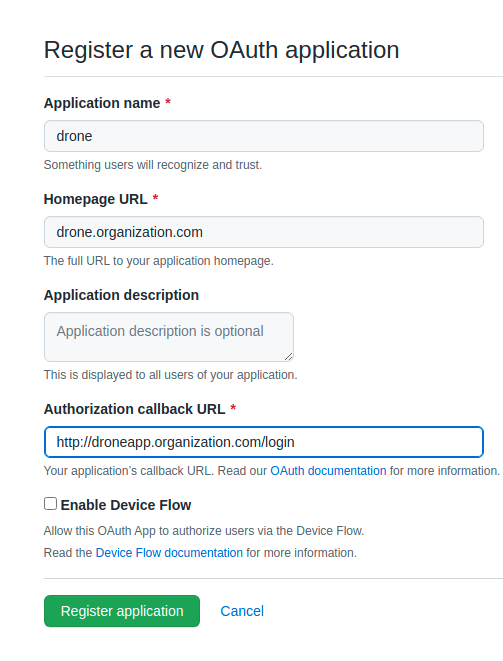
Task: Click the "Application description" field label
Action: [x=121, y=295]
